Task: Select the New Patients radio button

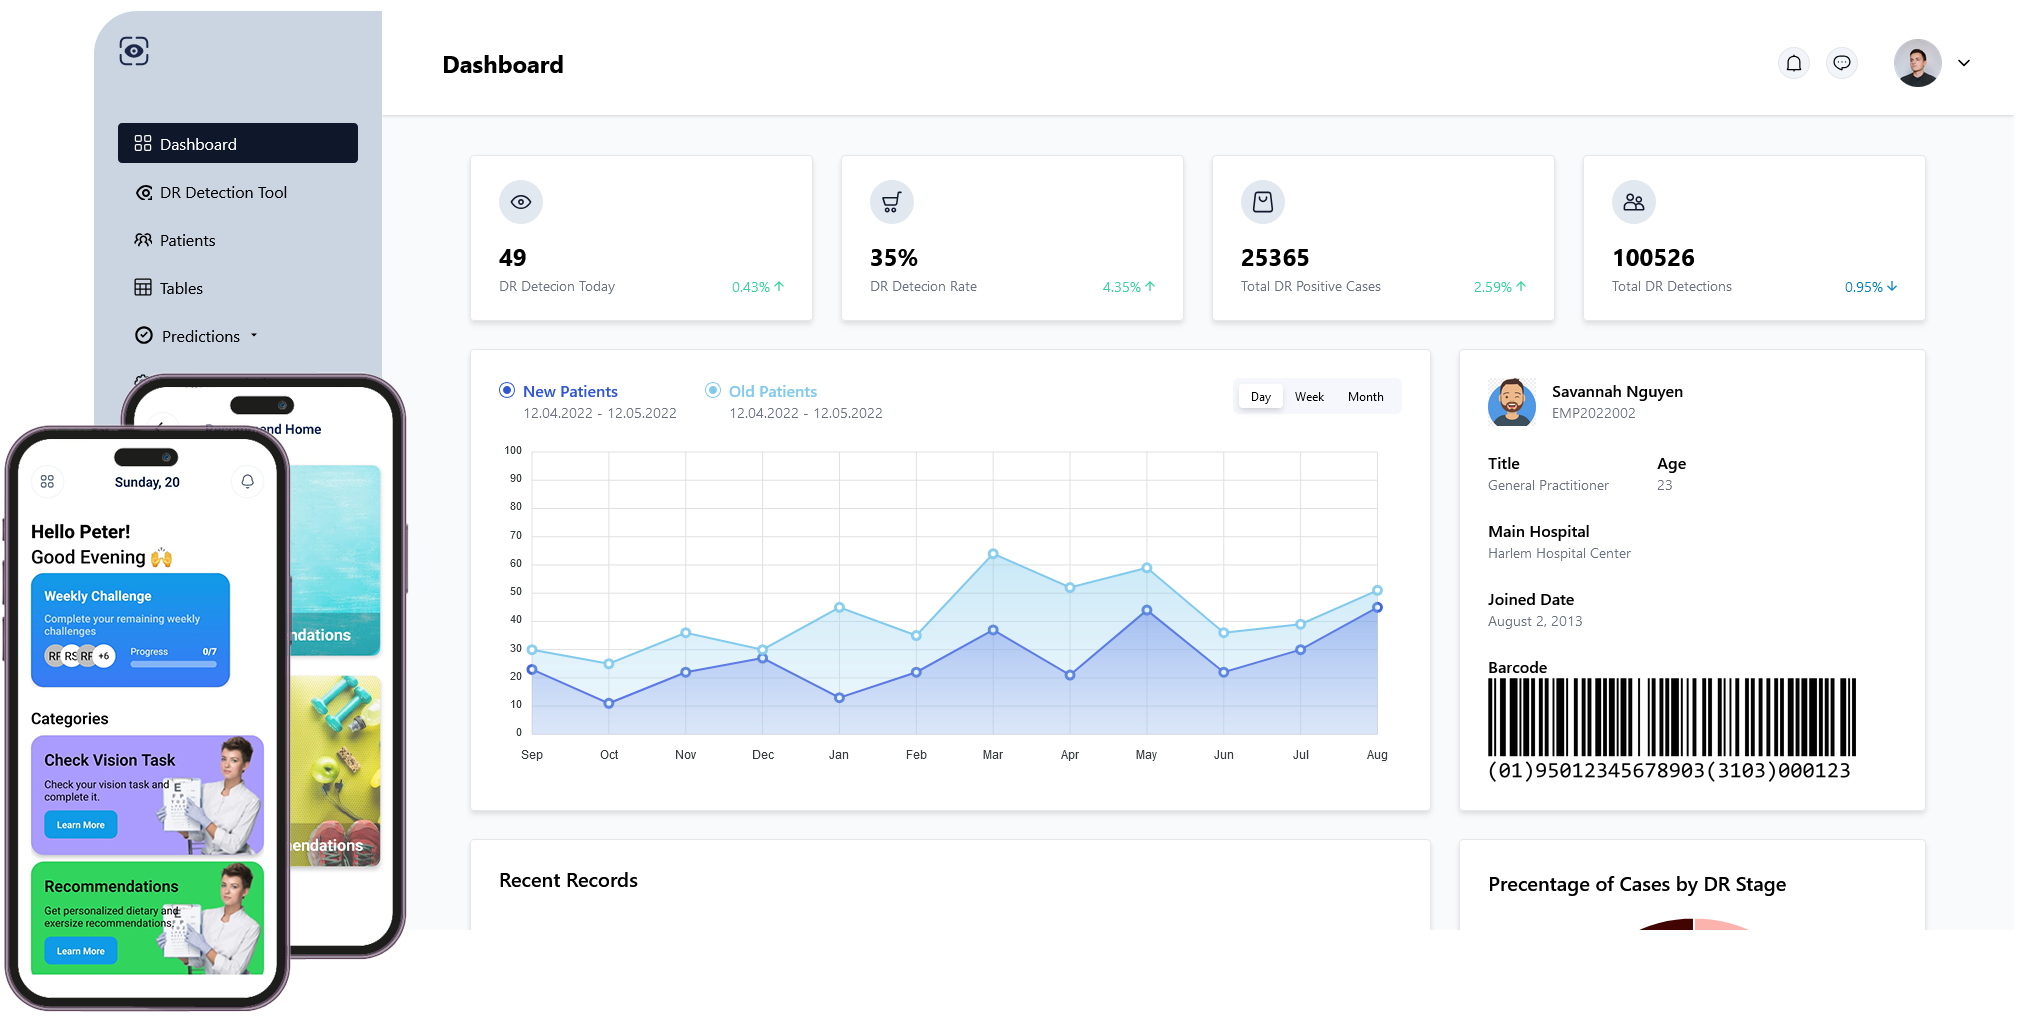Action: (507, 391)
